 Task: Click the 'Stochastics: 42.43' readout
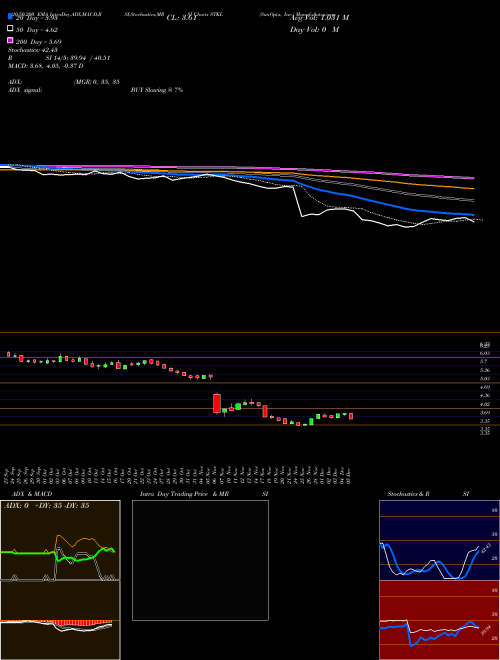pyautogui.click(x=32, y=50)
